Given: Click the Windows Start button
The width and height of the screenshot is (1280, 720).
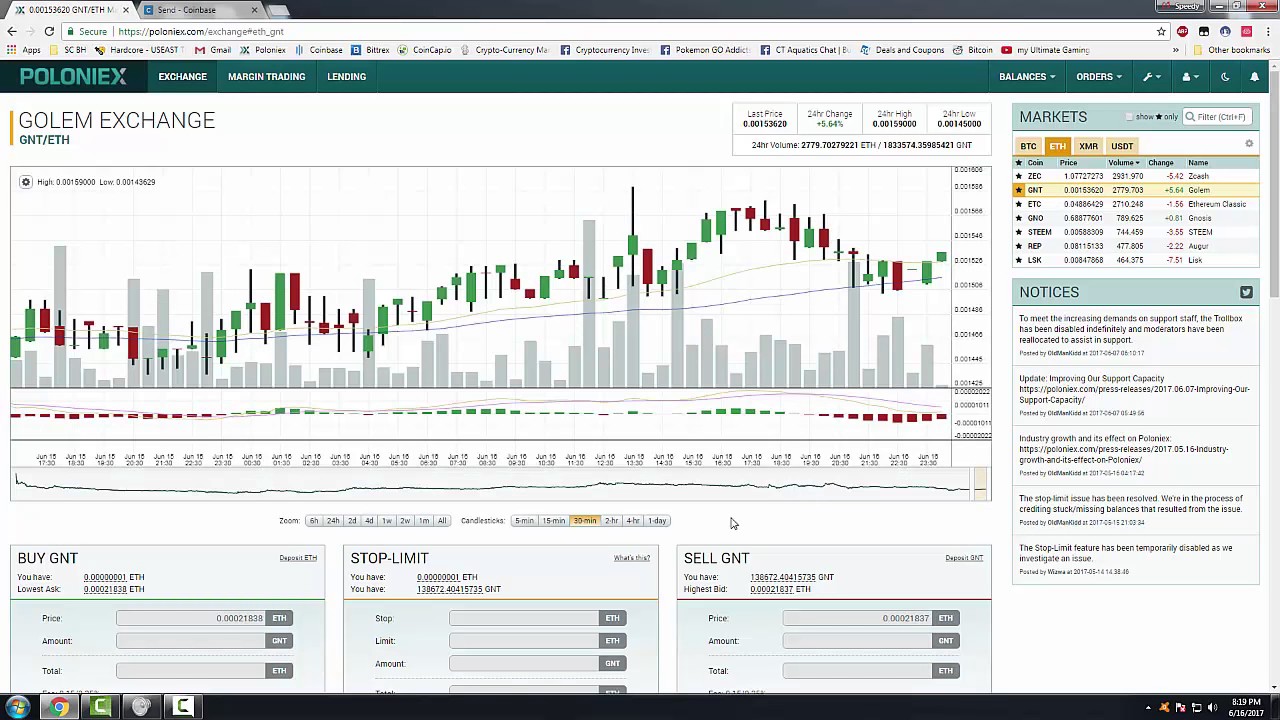Looking at the screenshot, I should tap(18, 707).
